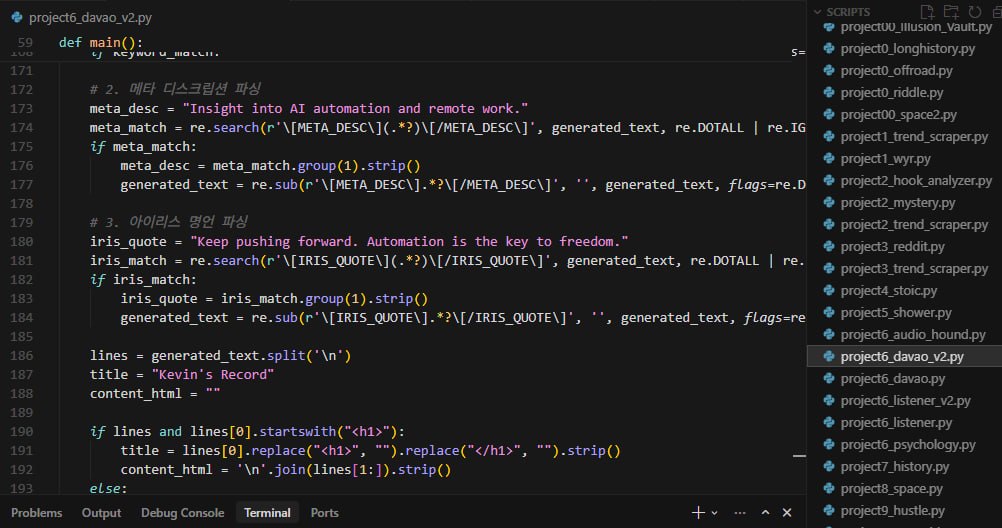Click the lines = generated_text.split line
The image size is (1002, 528).
[220, 355]
